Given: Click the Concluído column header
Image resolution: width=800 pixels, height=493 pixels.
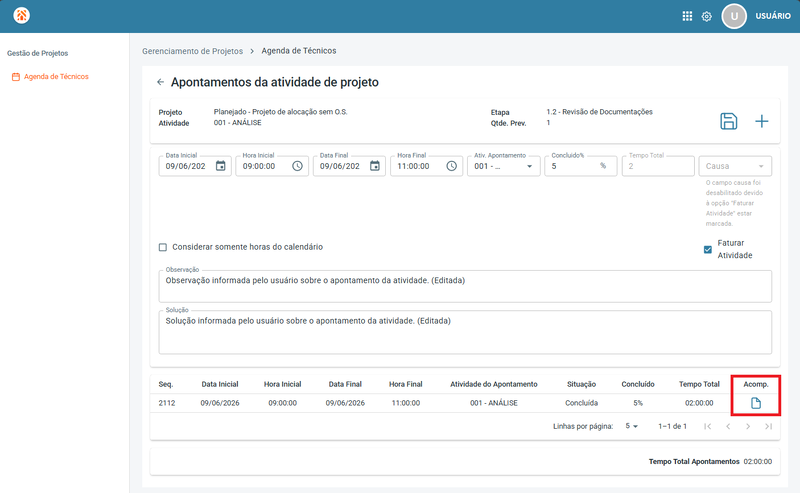Looking at the screenshot, I should 638,384.
